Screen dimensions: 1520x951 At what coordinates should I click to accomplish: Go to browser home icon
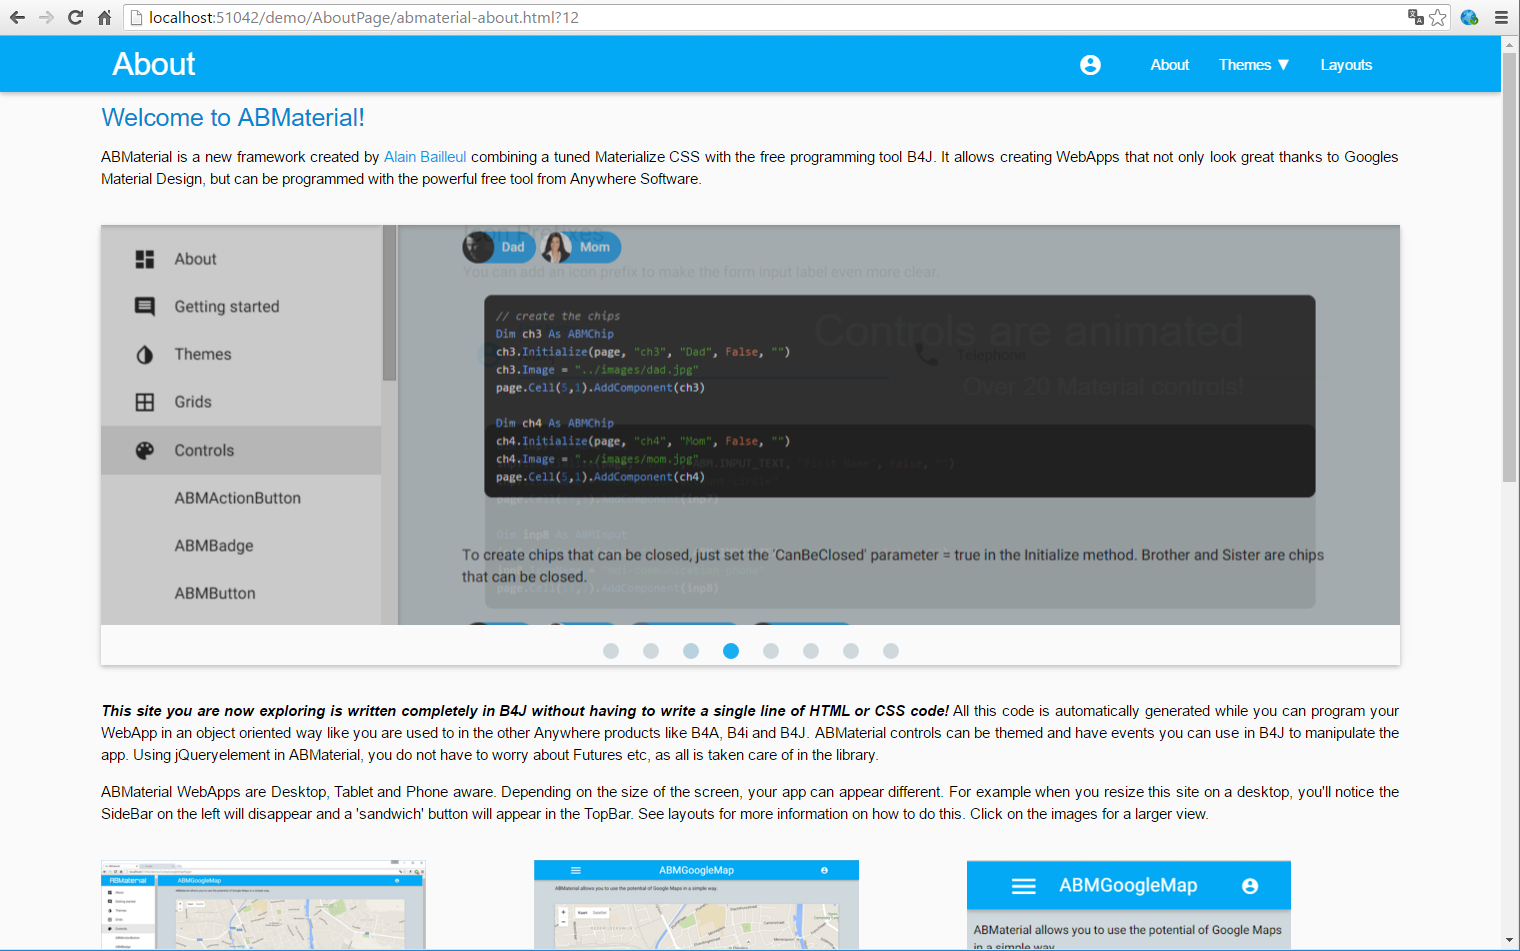click(x=104, y=17)
